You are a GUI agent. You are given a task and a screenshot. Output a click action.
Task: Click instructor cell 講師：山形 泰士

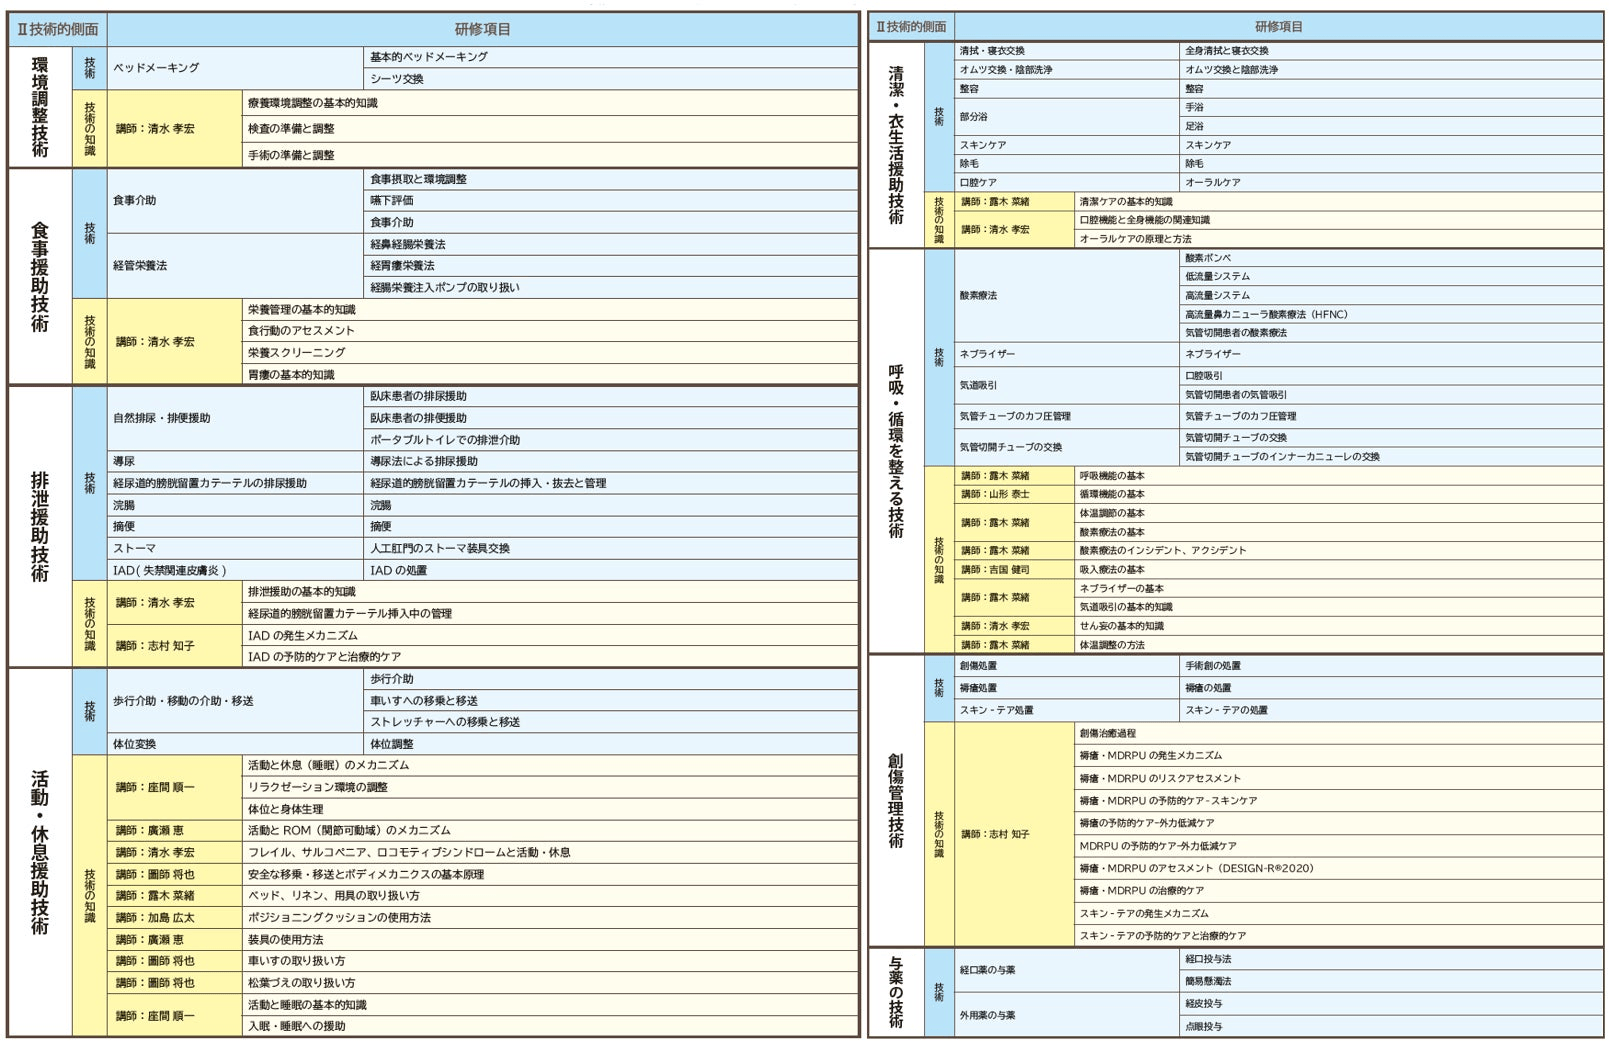[x=995, y=494]
